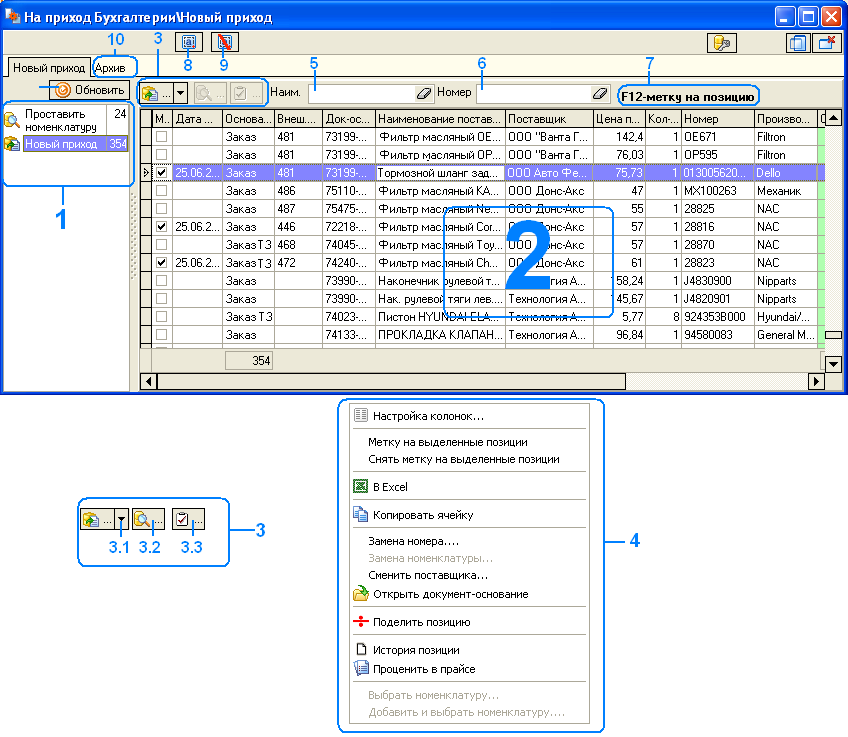This screenshot has height=737, width=848.
Task: Click the exit window icon with red cross
Action: tap(827, 43)
